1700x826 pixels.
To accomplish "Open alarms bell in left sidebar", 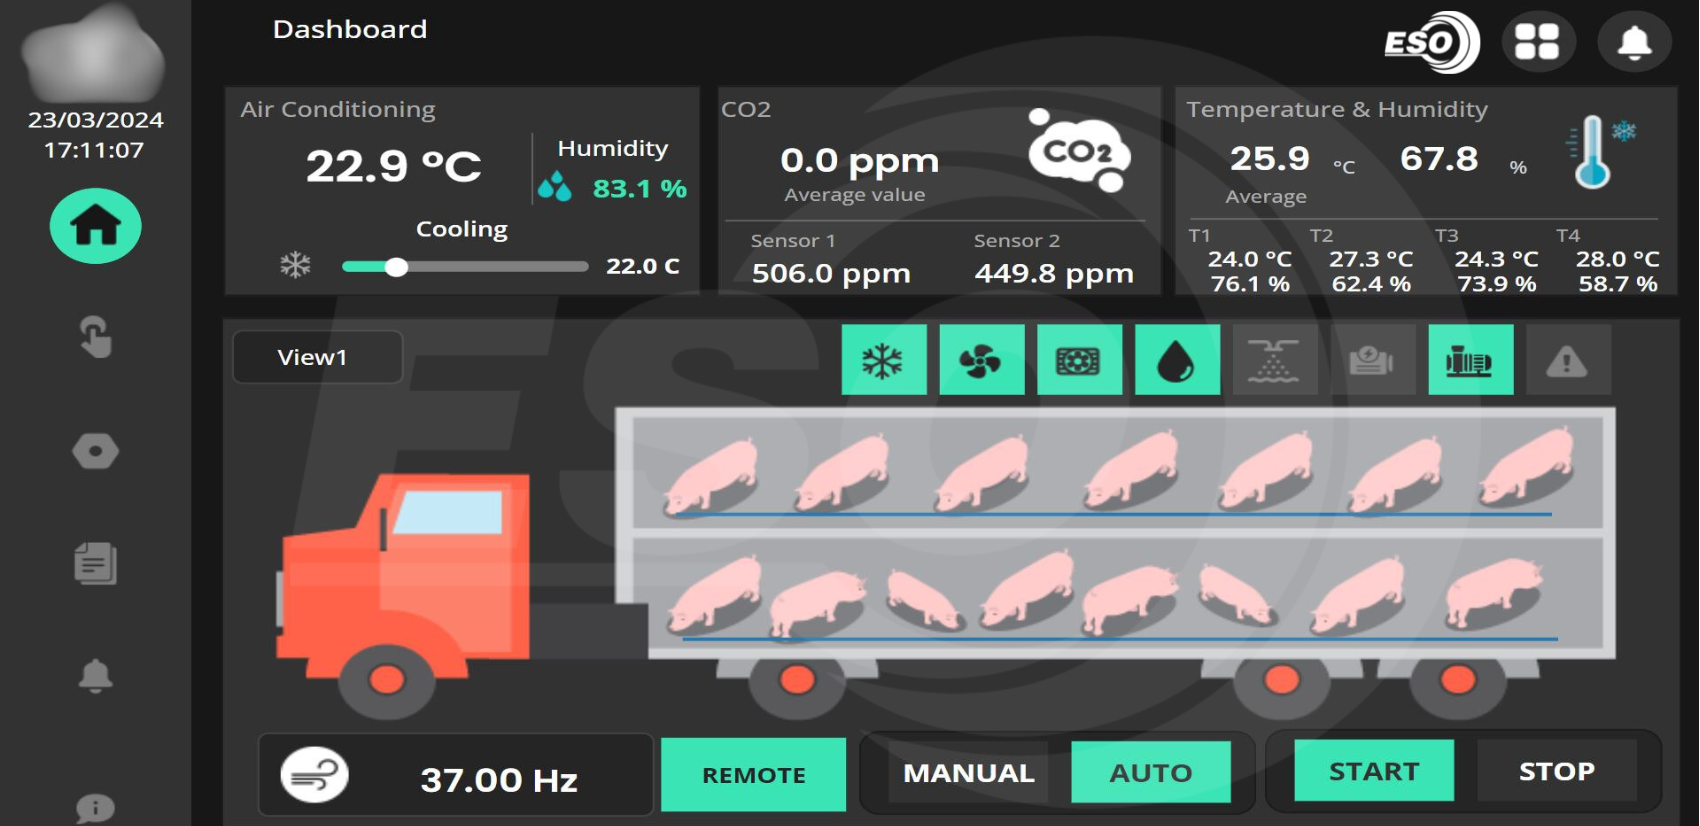I will (95, 677).
